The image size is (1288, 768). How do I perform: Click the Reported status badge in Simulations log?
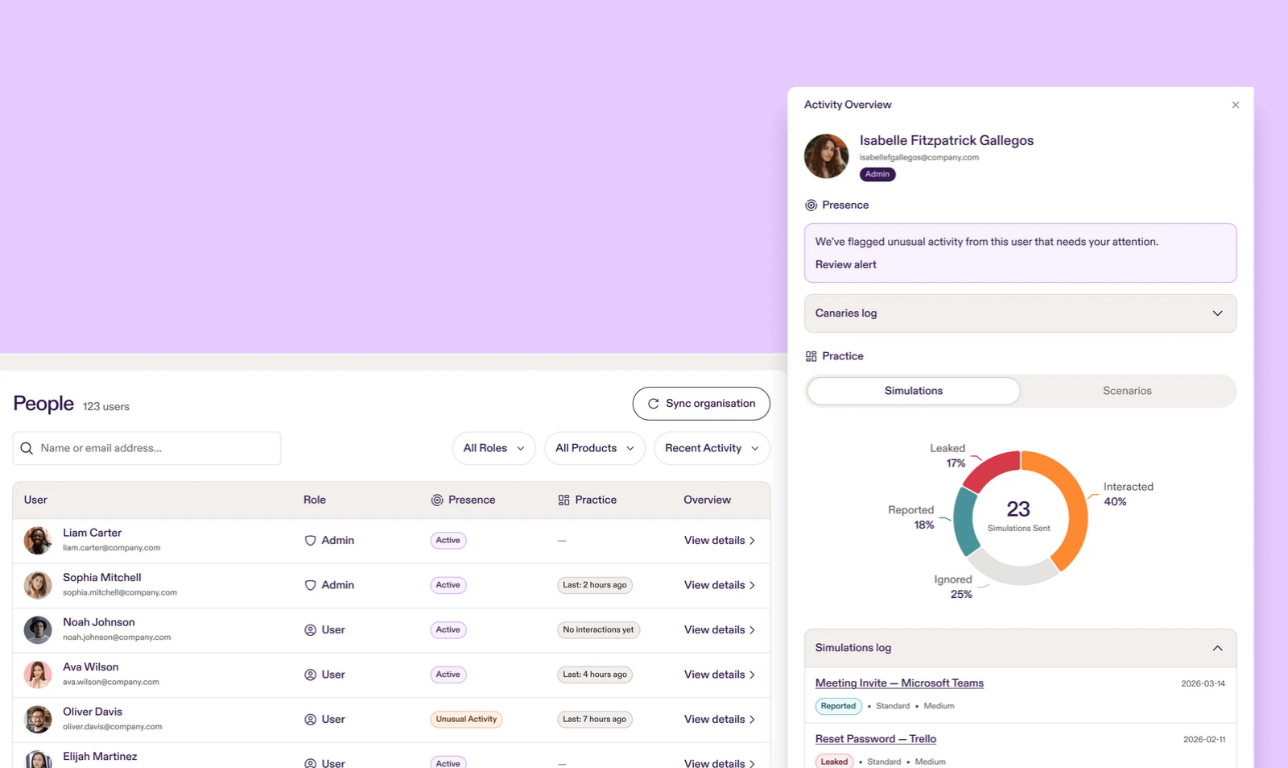(838, 706)
